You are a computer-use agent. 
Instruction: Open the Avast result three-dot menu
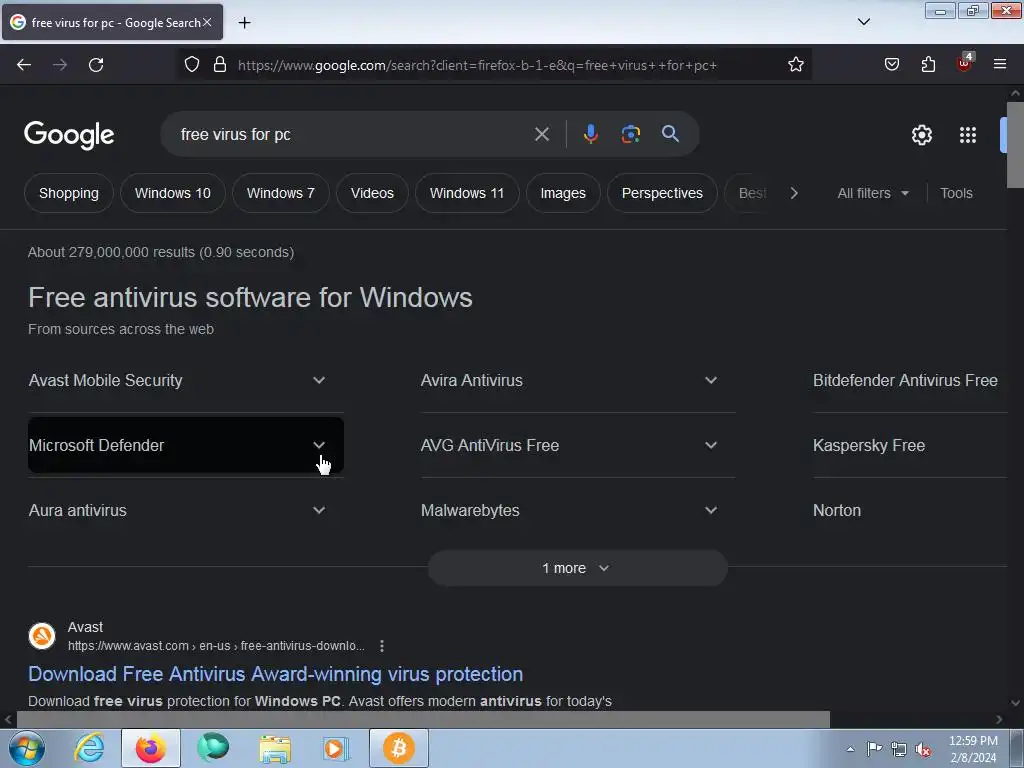pyautogui.click(x=382, y=646)
